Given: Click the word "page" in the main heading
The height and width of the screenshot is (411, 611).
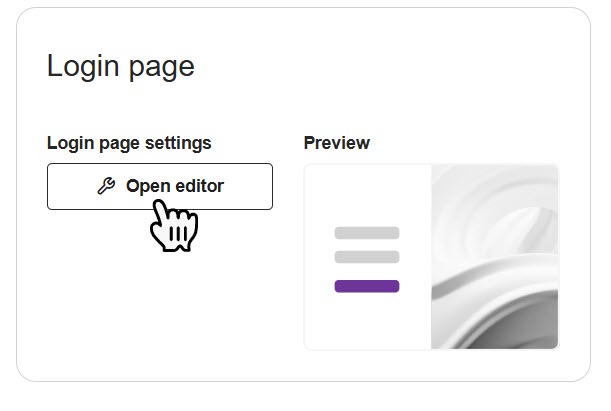Looking at the screenshot, I should click(x=161, y=67).
